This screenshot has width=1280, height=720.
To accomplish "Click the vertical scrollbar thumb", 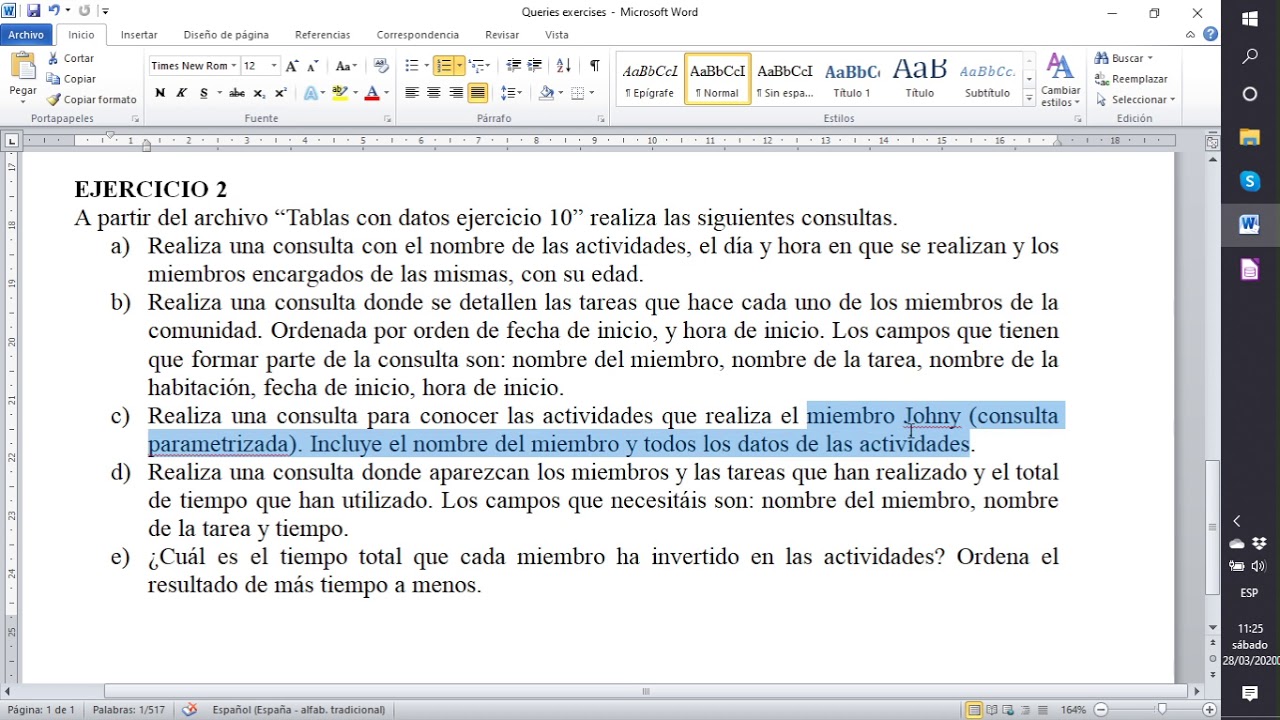I will pyautogui.click(x=1211, y=527).
